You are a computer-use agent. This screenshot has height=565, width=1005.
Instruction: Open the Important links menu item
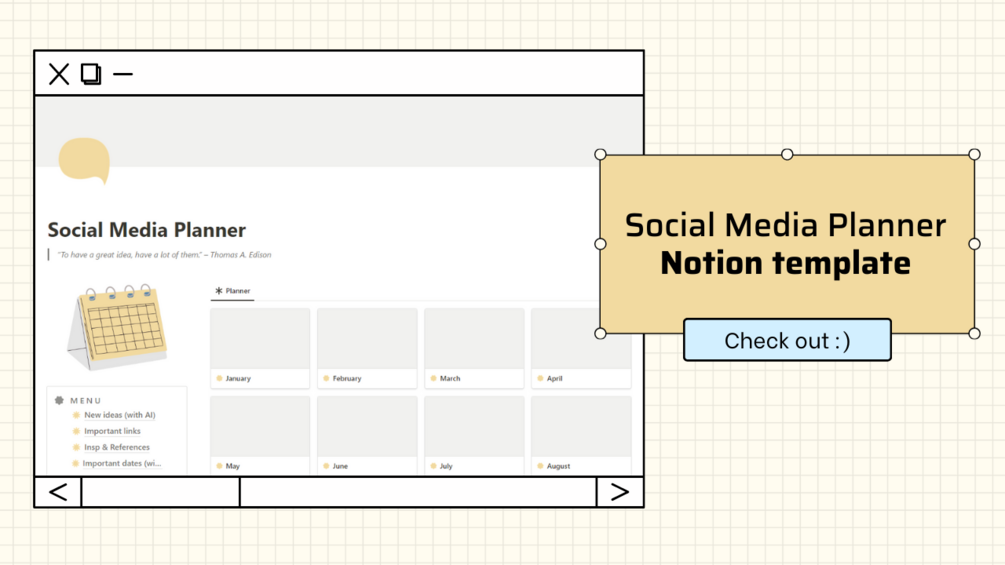pos(112,431)
